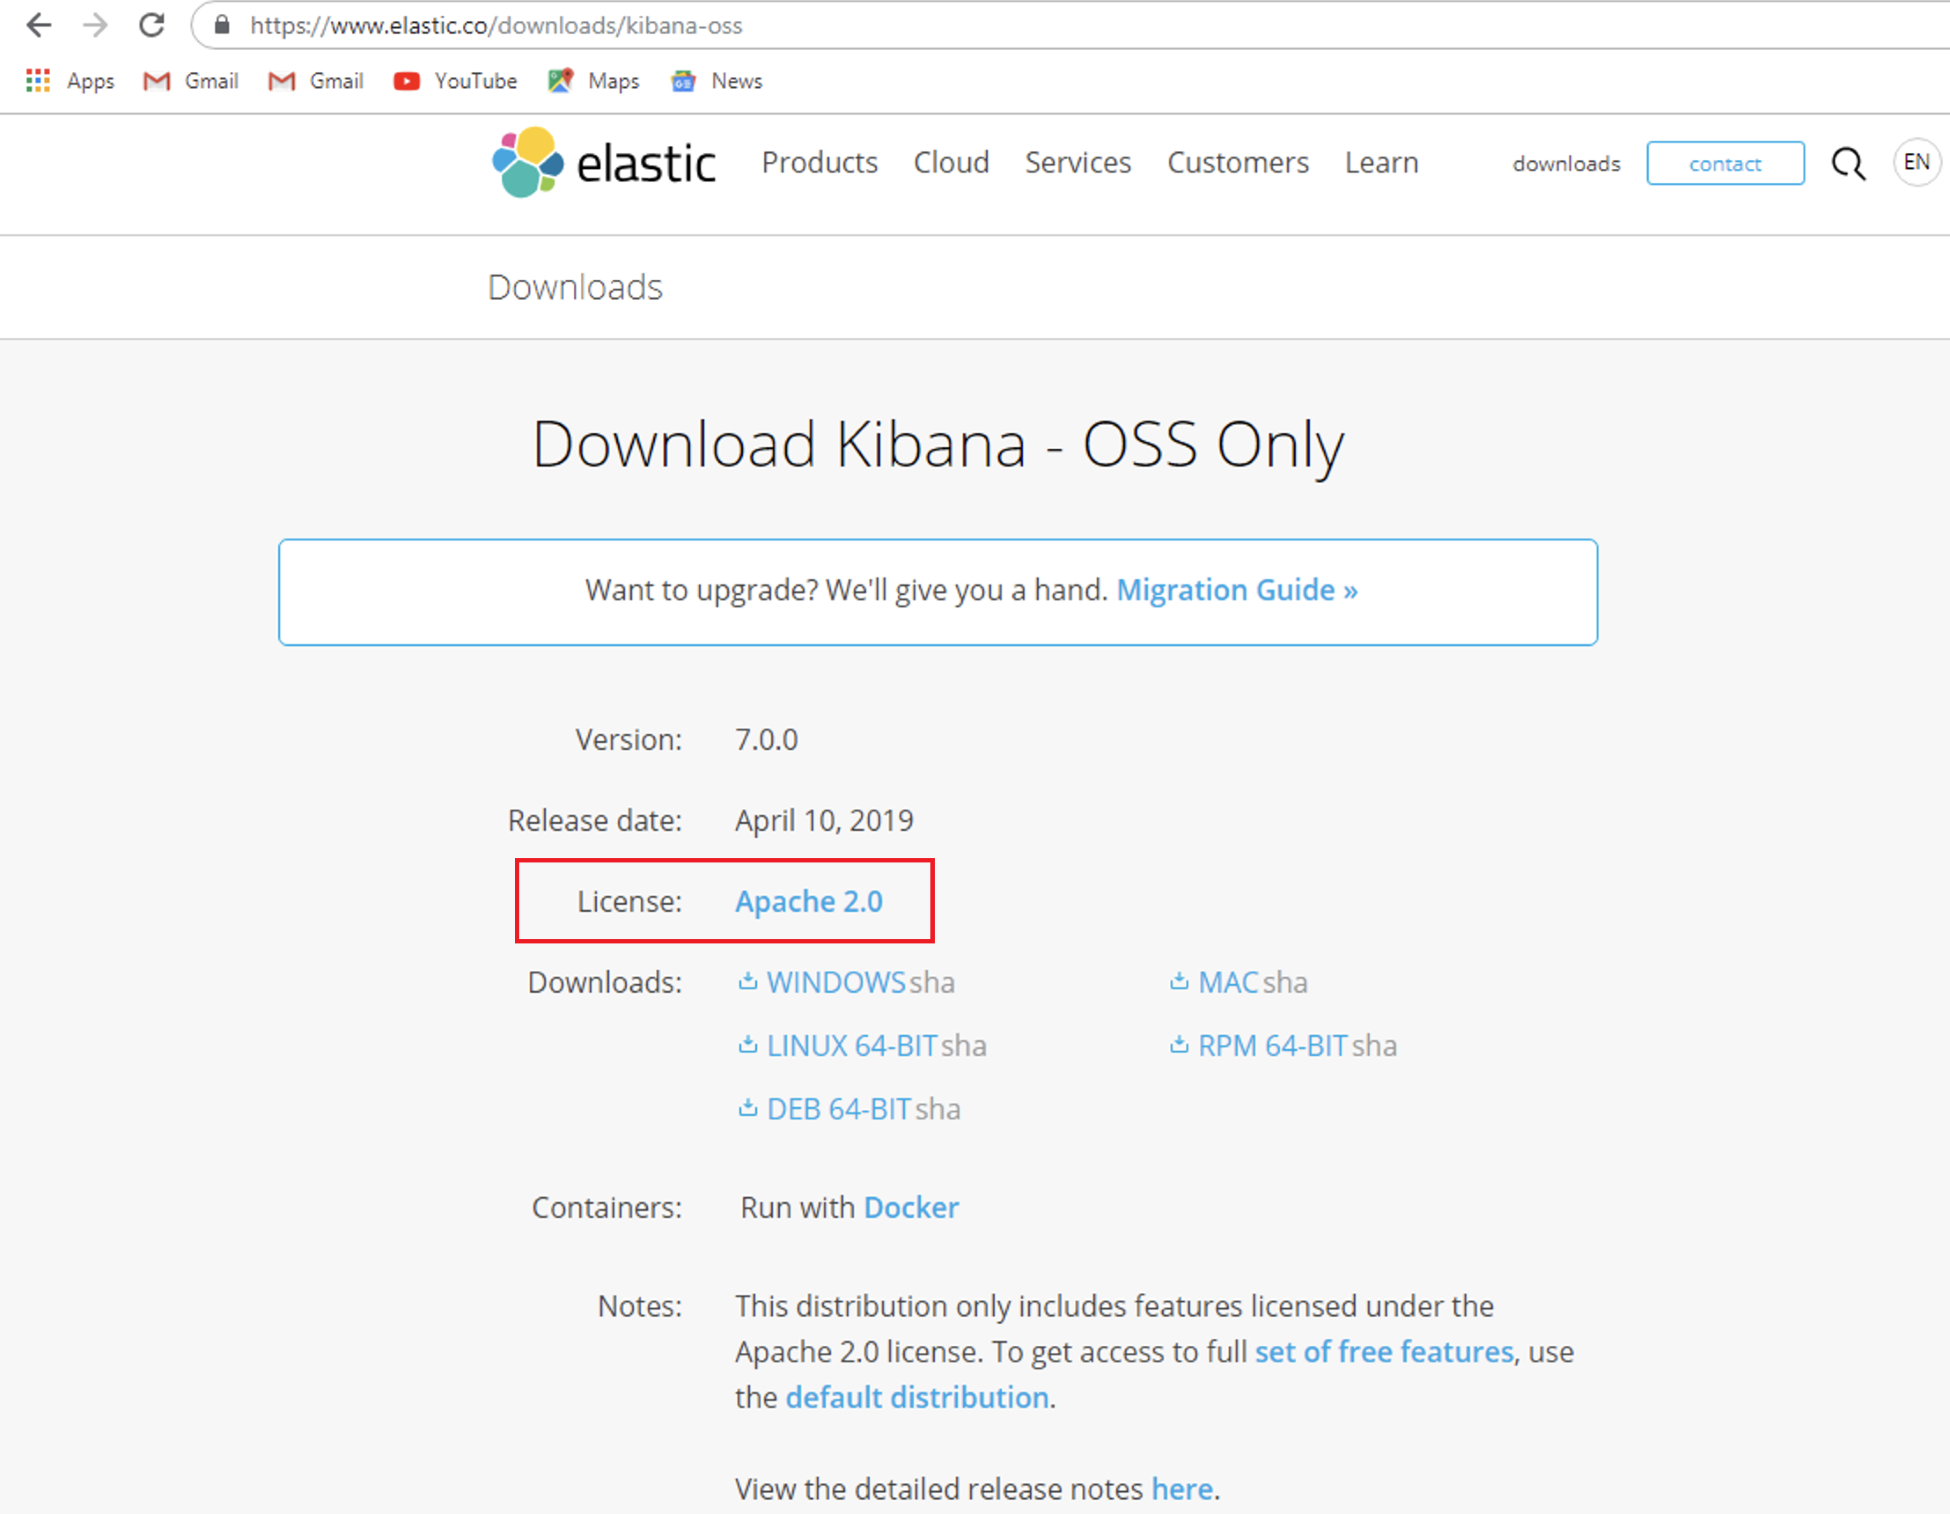The image size is (1950, 1514).
Task: Expand the Learn menu
Action: tap(1381, 162)
